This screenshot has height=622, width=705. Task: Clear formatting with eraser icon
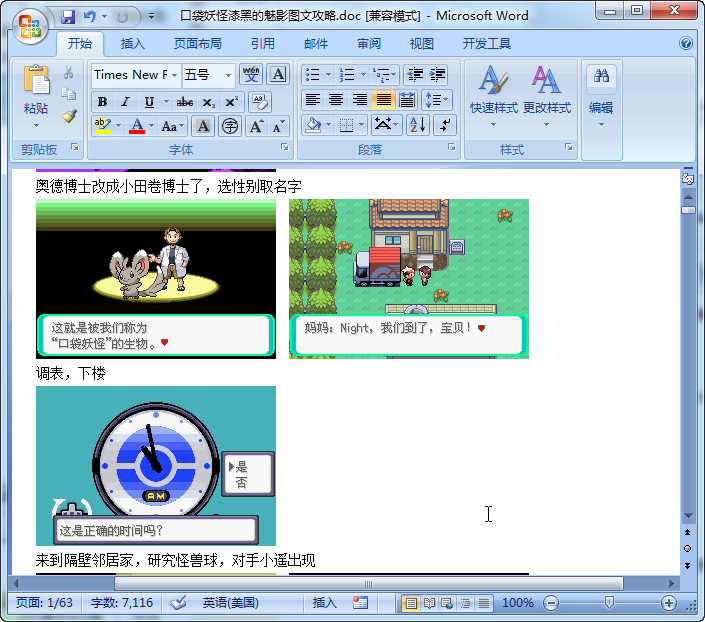(x=260, y=102)
